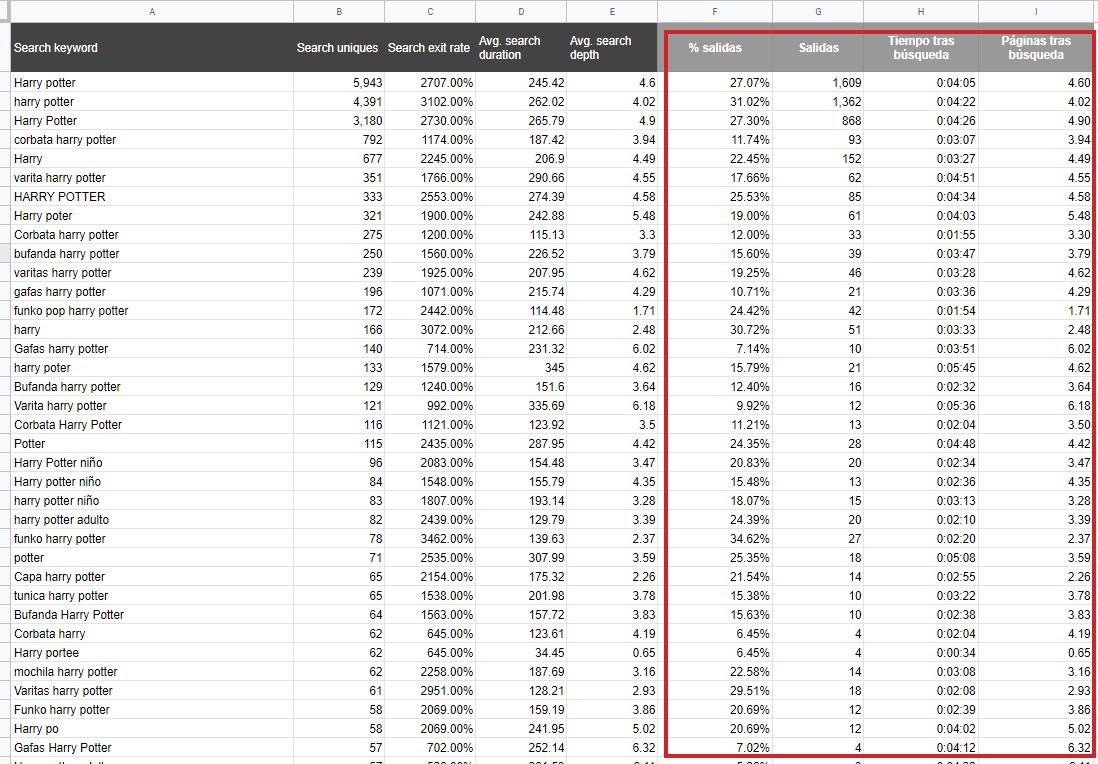Screen dimensions: 1098x764
Task: Select the 'tunica harry potter' keyword cell
Action: [x=152, y=595]
